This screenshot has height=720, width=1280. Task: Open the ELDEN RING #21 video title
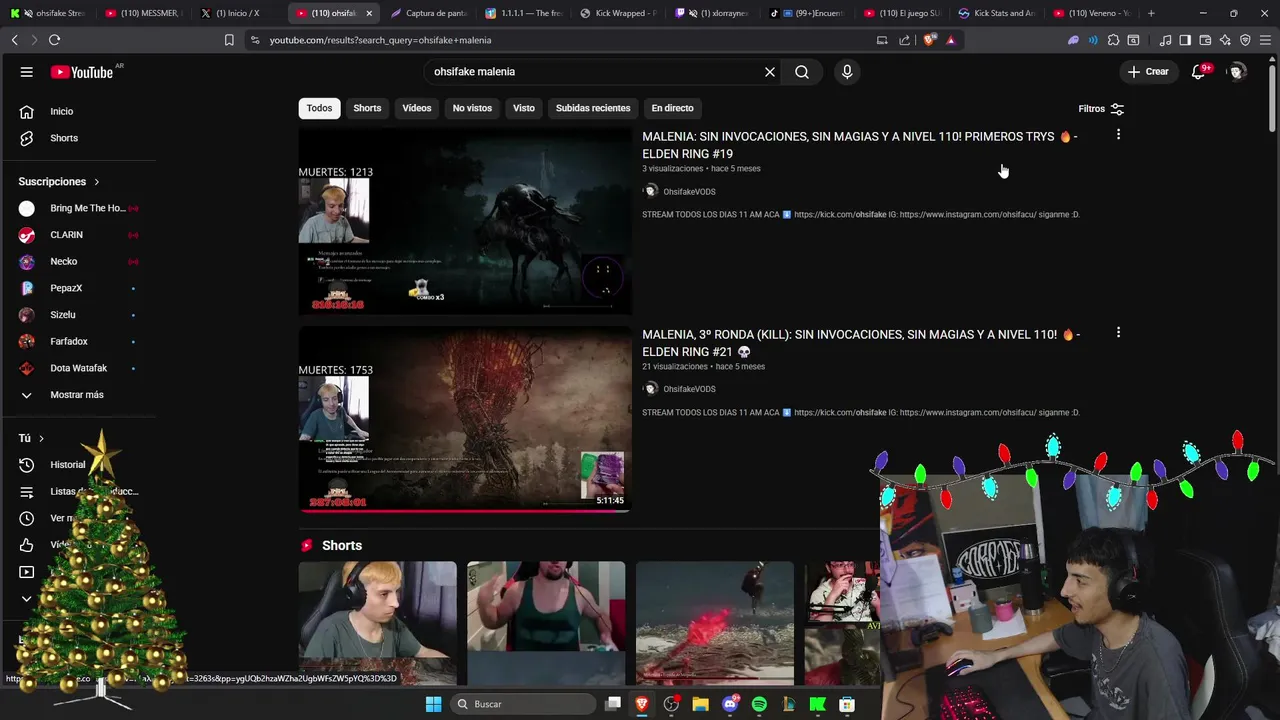861,343
